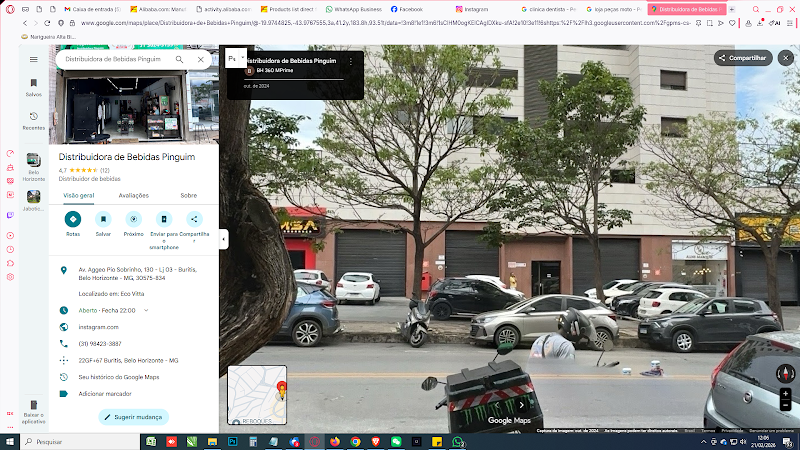Screen dimensions: 800x450
Task: Open Recentes history in sidebar
Action: (x=34, y=118)
